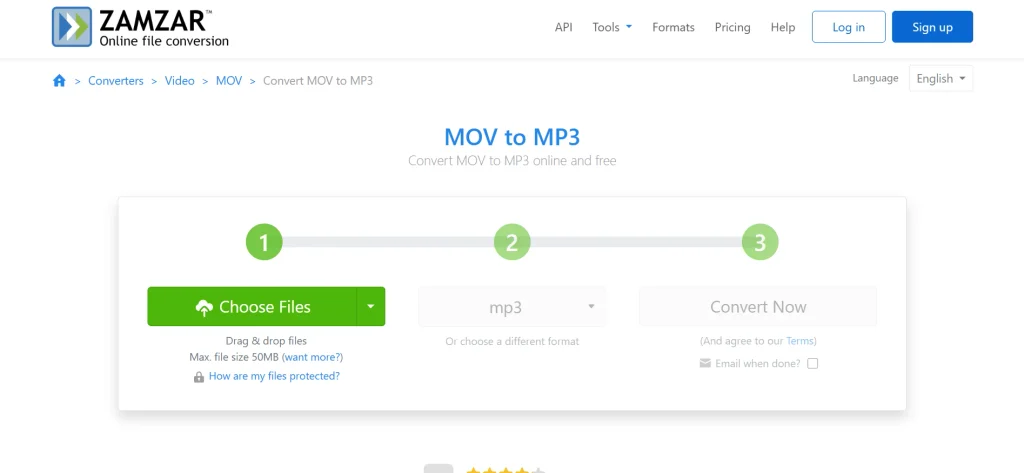Click the Log in button

(x=849, y=27)
